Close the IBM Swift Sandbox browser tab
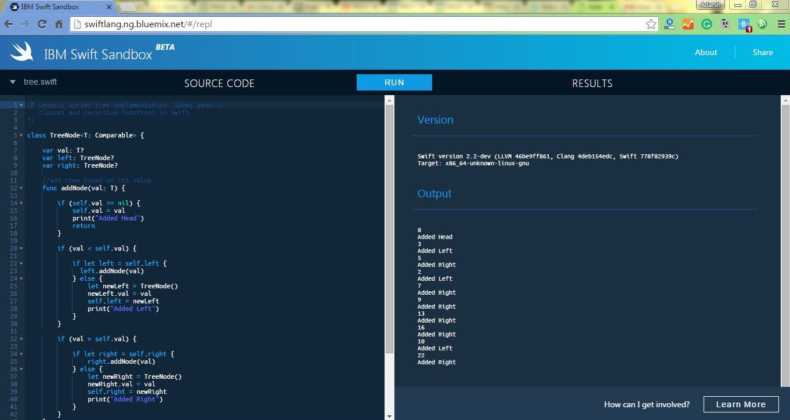The width and height of the screenshot is (790, 420). (109, 7)
